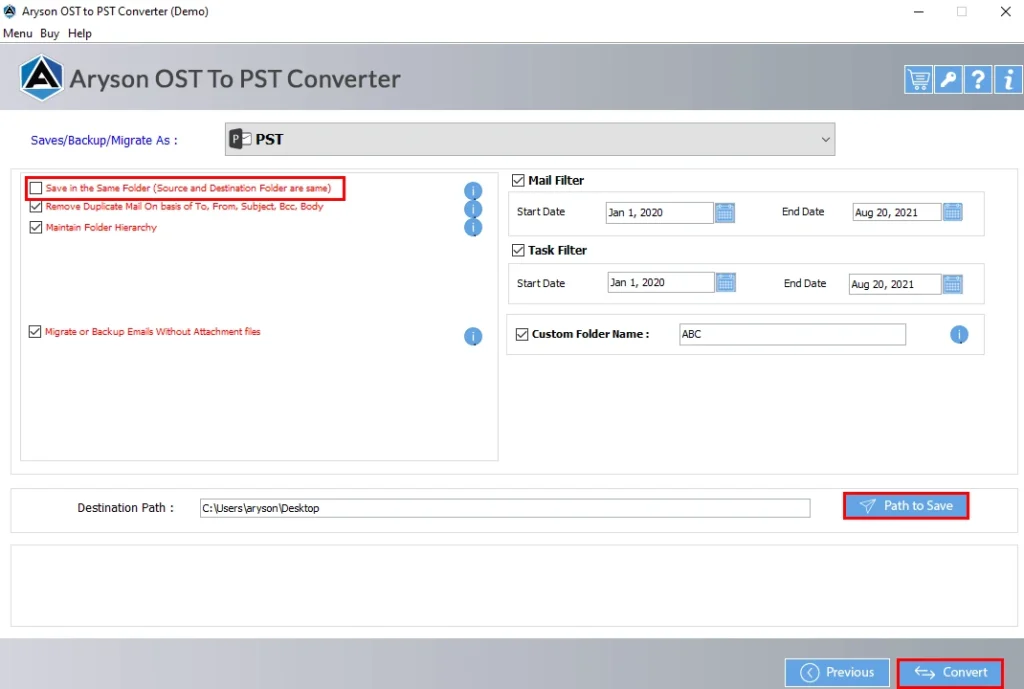Show info for Remove Duplicate Mail option
Screen dimensions: 1024x689
click(x=473, y=209)
